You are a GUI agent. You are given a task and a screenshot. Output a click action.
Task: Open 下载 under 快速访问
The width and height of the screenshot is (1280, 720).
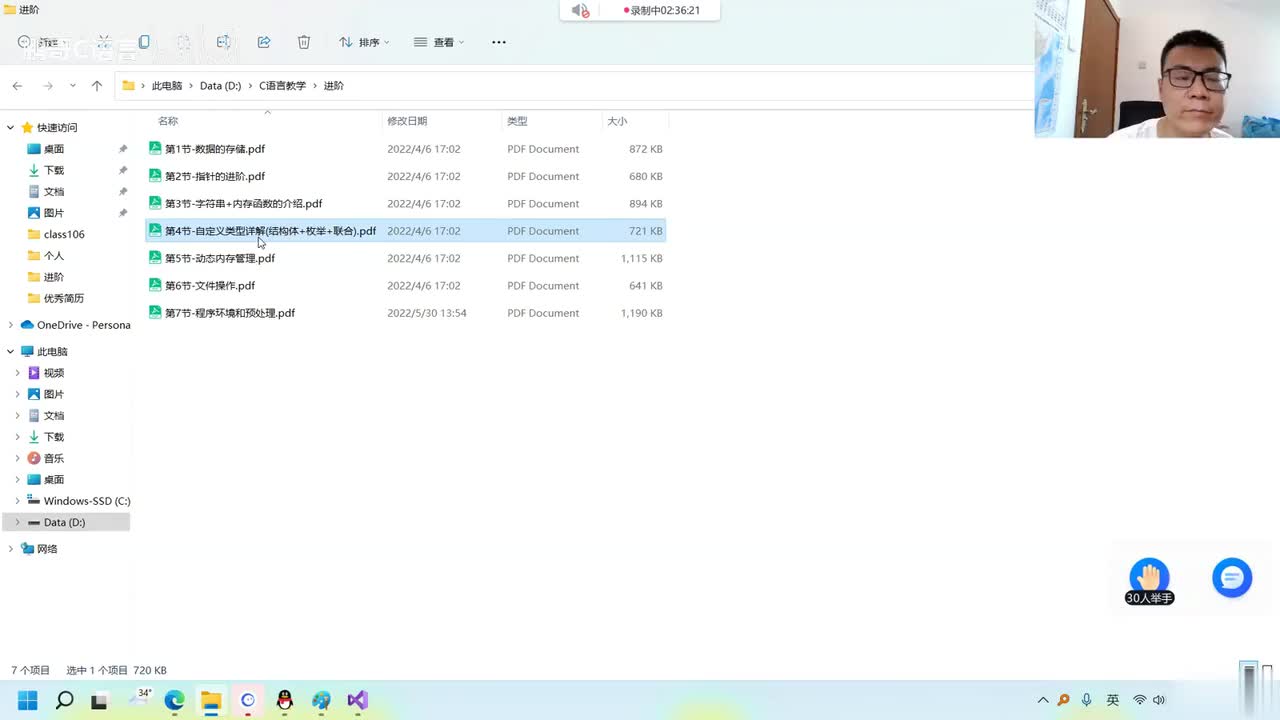pos(54,170)
